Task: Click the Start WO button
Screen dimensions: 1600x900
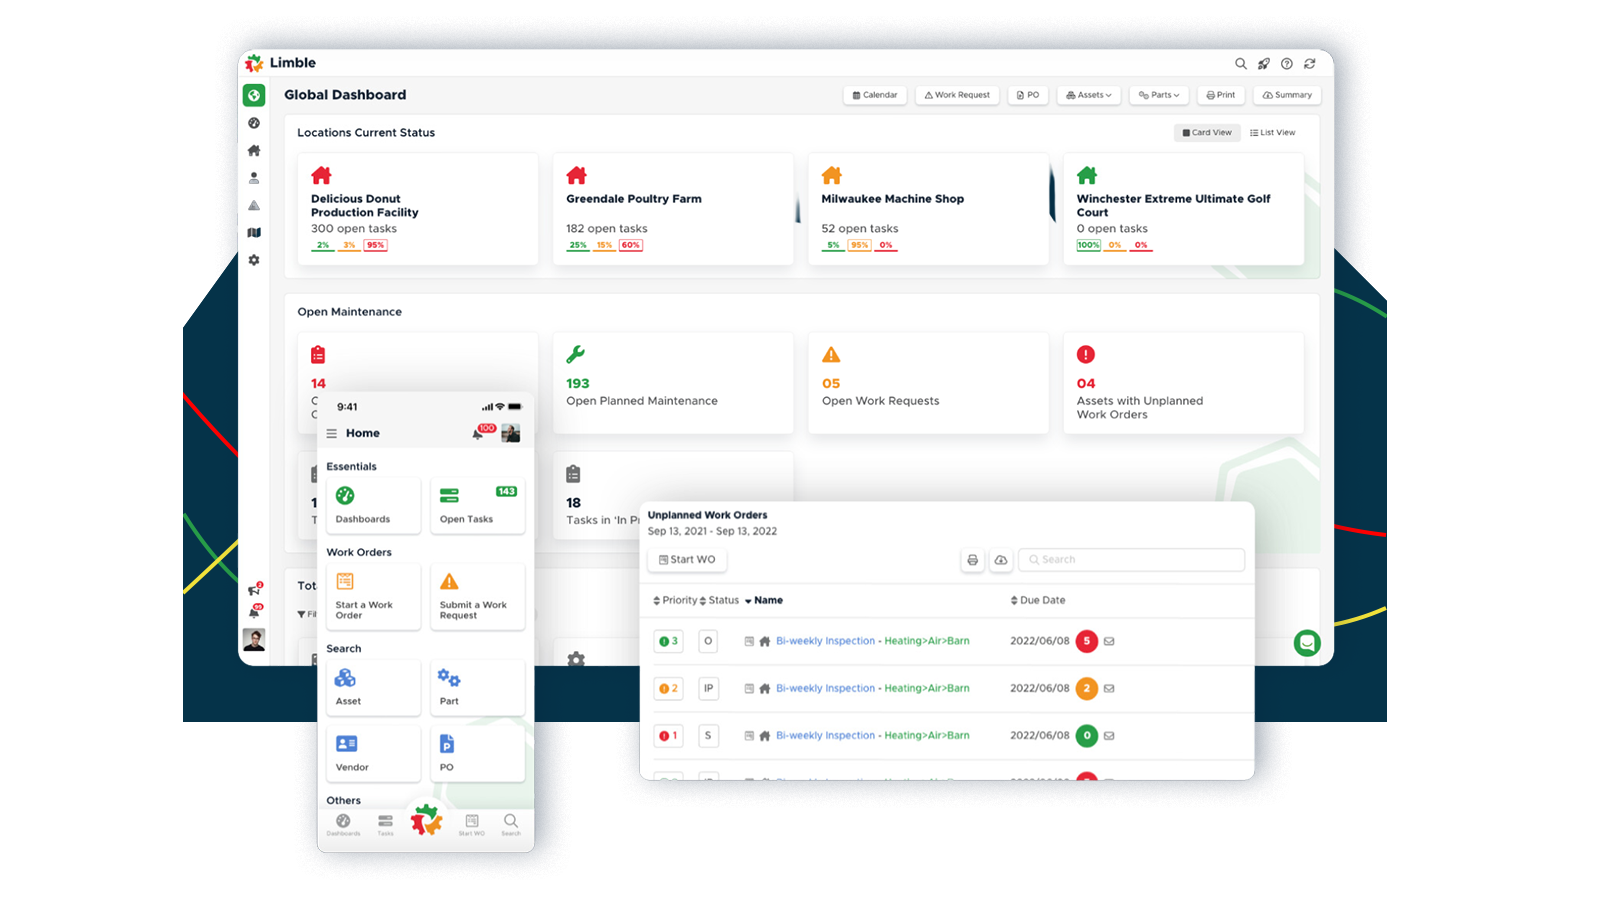Action: pos(687,560)
